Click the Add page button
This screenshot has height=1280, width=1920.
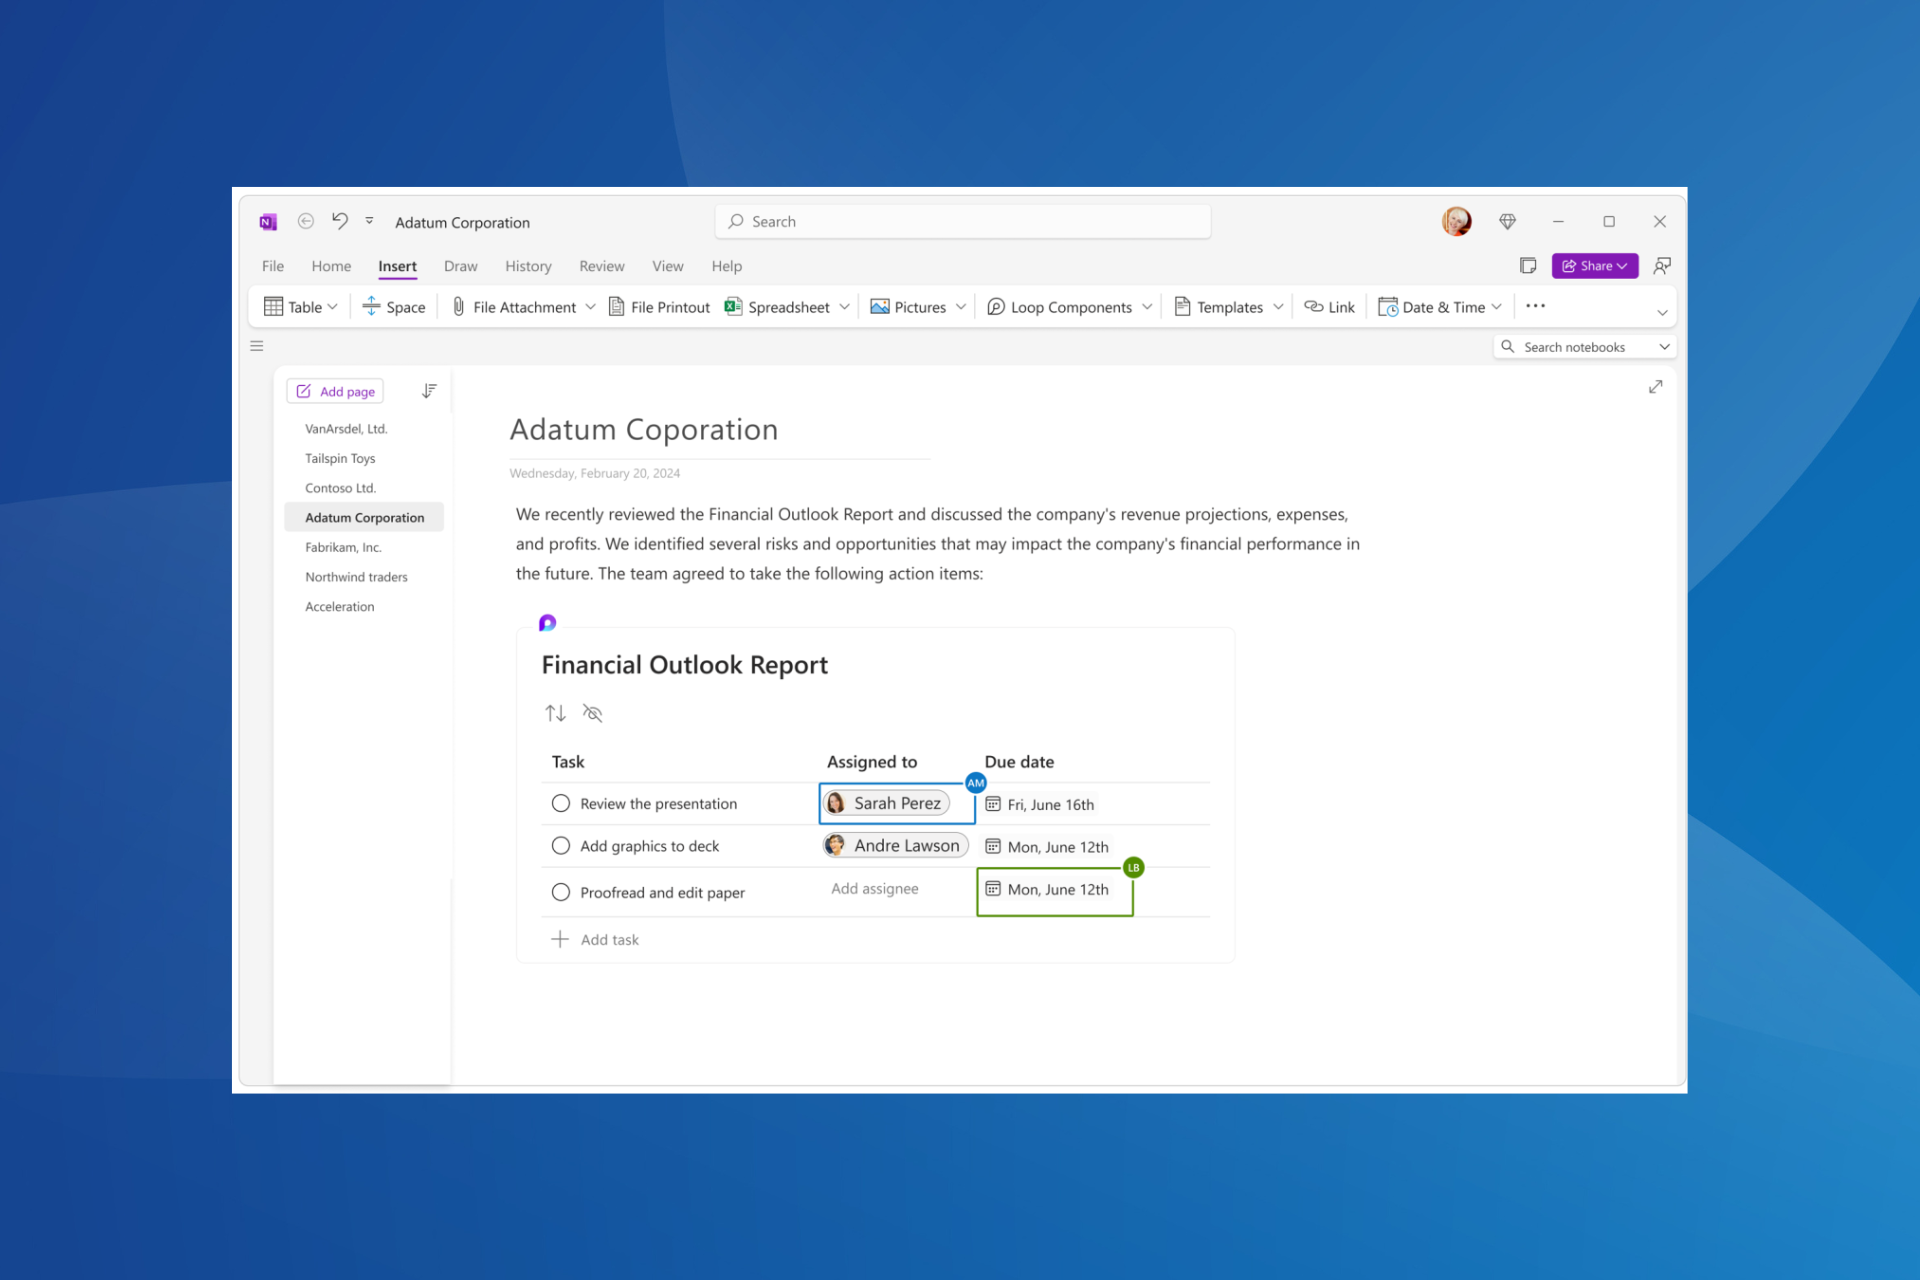click(336, 391)
